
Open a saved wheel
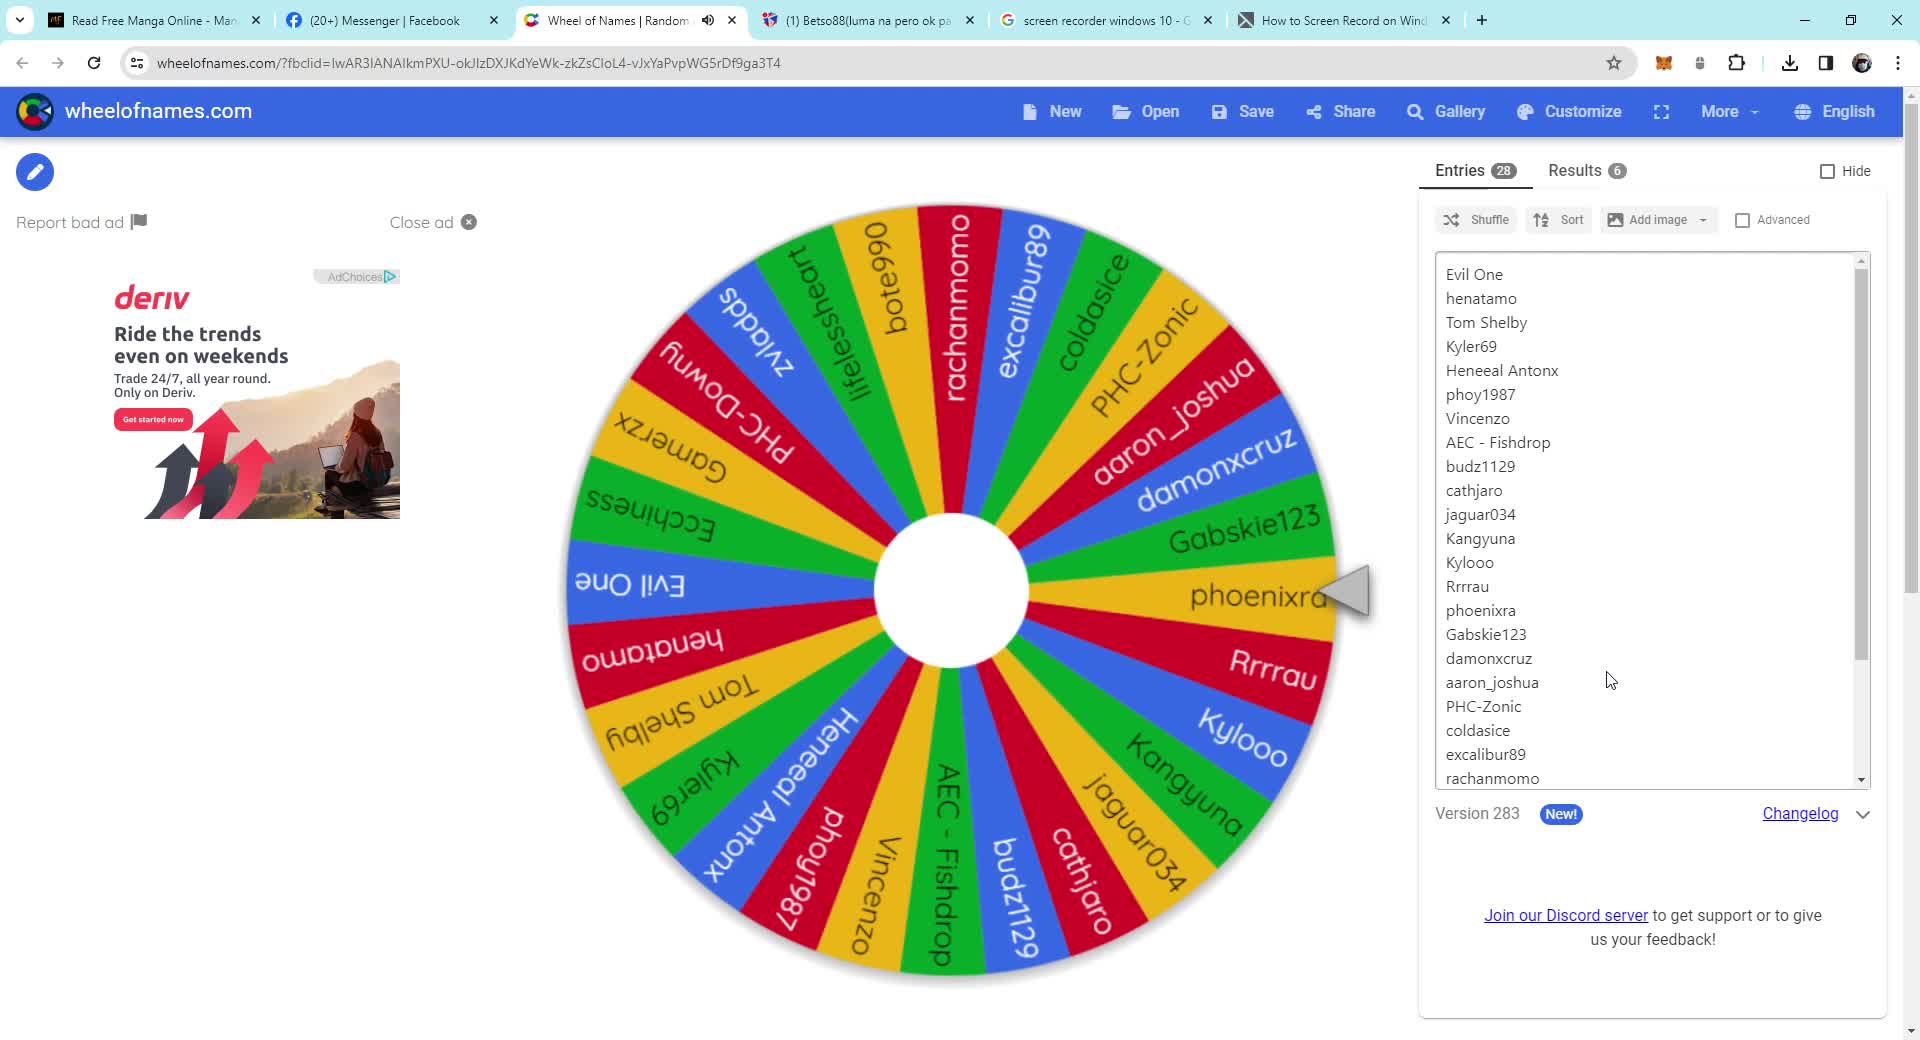click(1145, 111)
